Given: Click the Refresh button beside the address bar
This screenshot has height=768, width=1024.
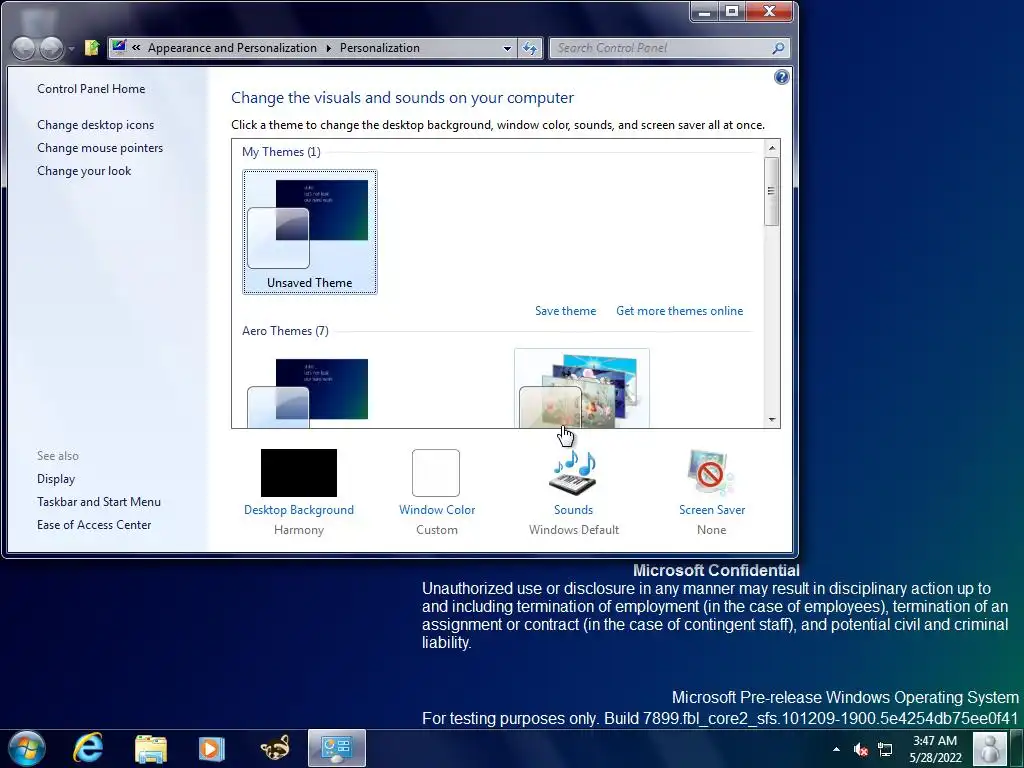Looking at the screenshot, I should tap(530, 48).
